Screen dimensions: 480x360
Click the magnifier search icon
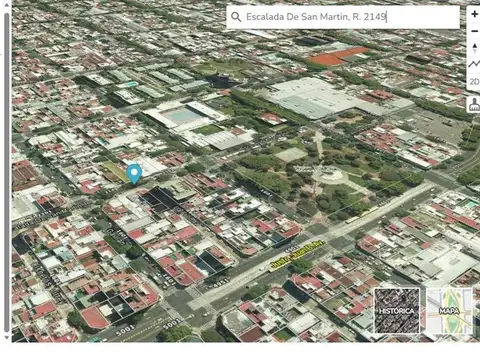tap(236, 17)
